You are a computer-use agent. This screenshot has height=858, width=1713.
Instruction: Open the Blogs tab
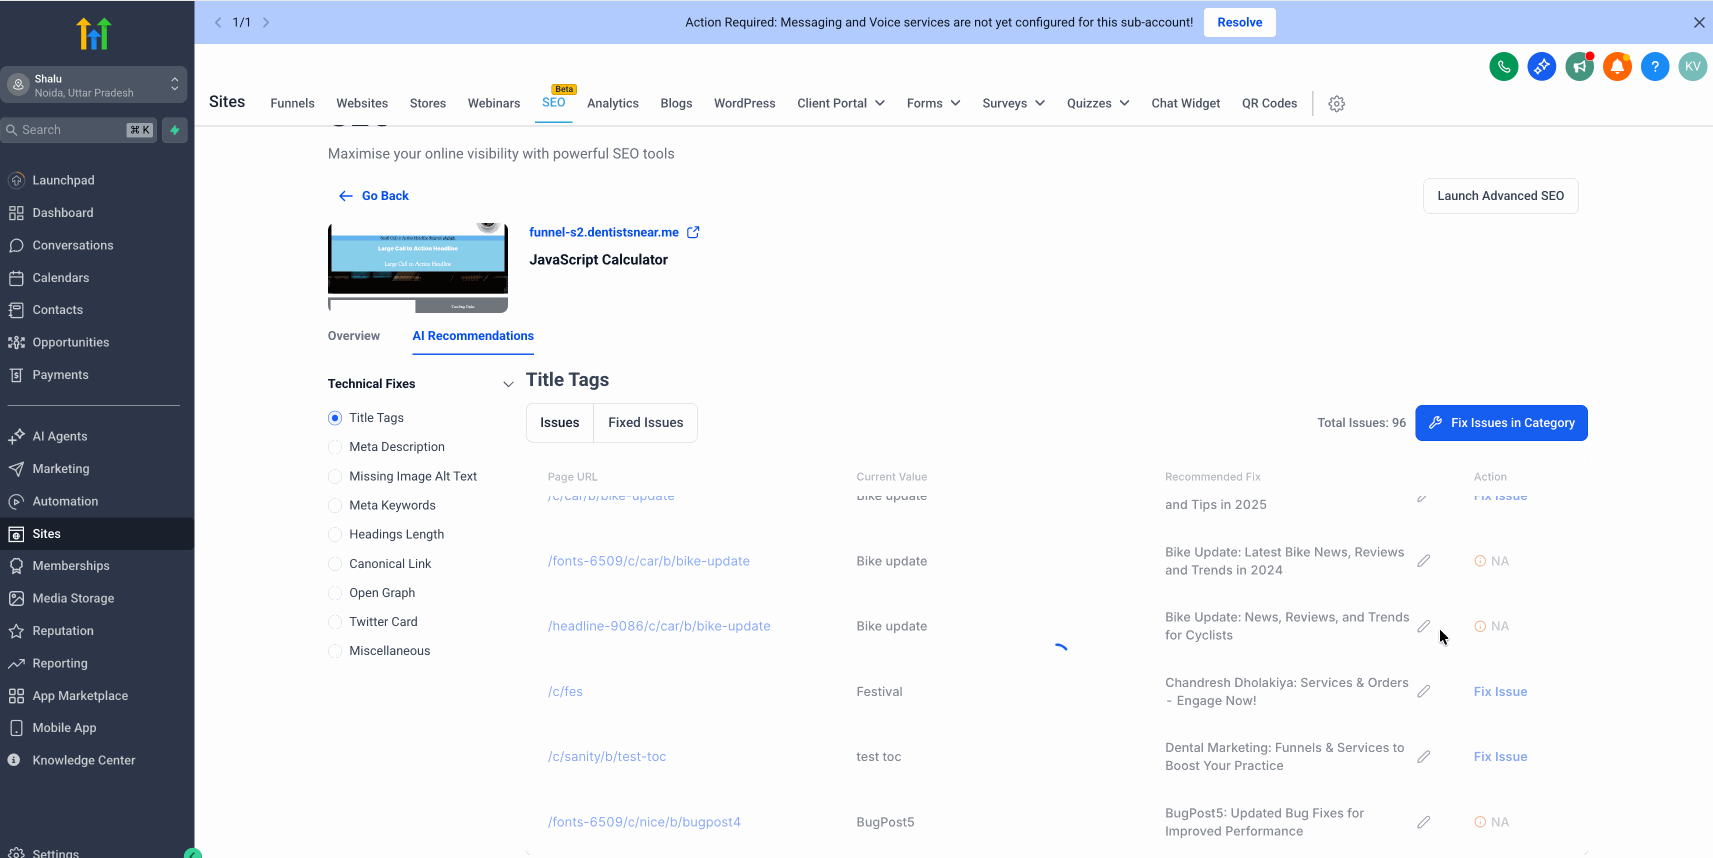(676, 103)
